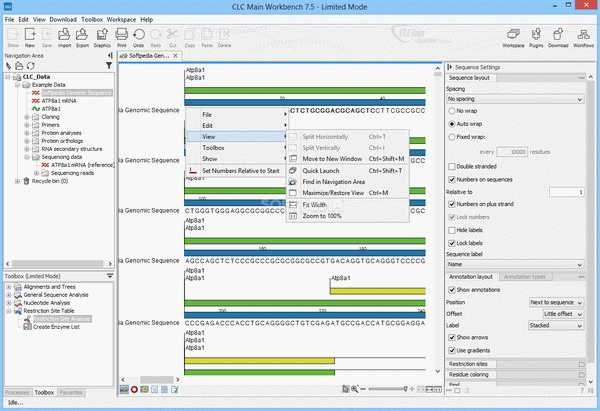Click the New toolbar icon

pyautogui.click(x=30, y=37)
